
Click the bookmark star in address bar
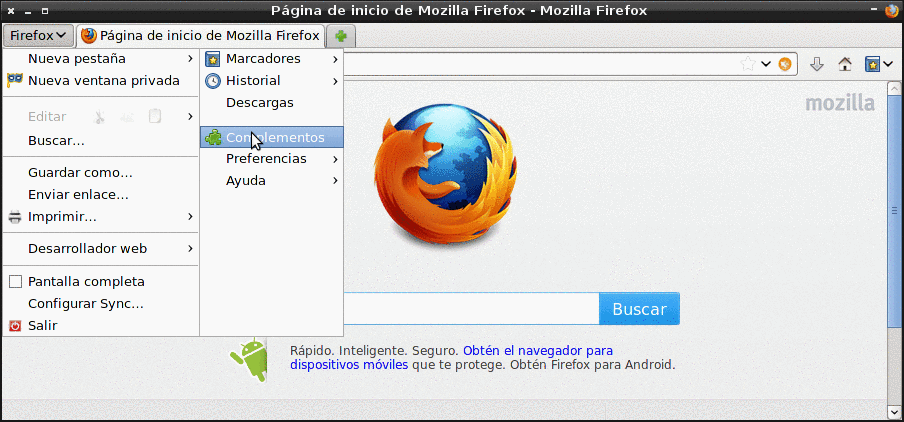tap(748, 64)
